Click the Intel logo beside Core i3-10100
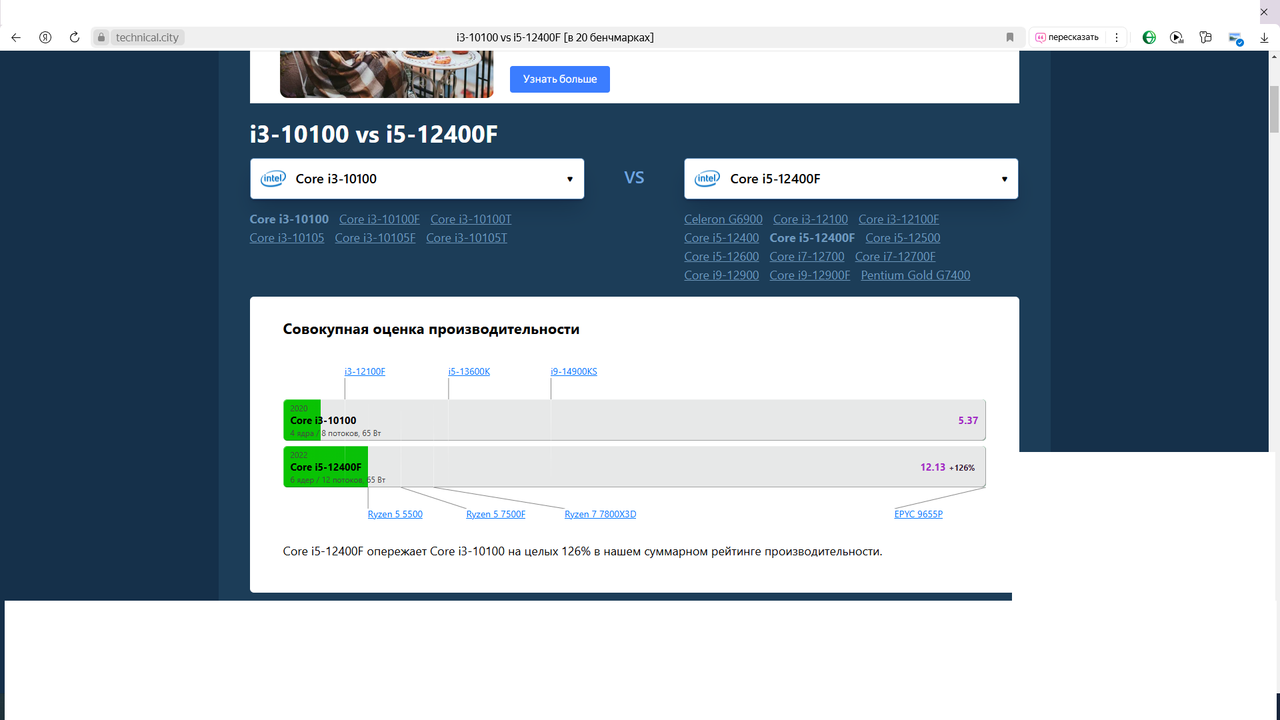Viewport: 1280px width, 720px height. click(273, 179)
